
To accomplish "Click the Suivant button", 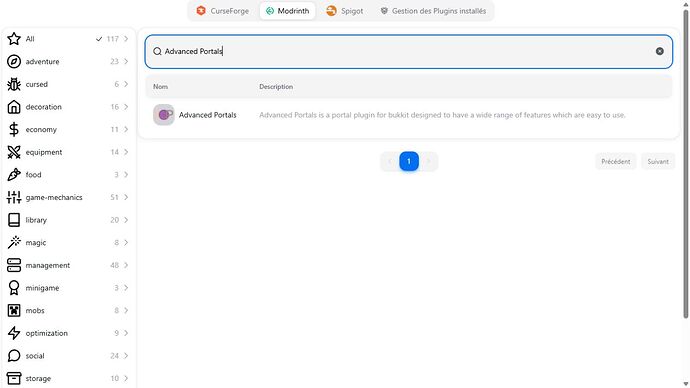I will [658, 161].
